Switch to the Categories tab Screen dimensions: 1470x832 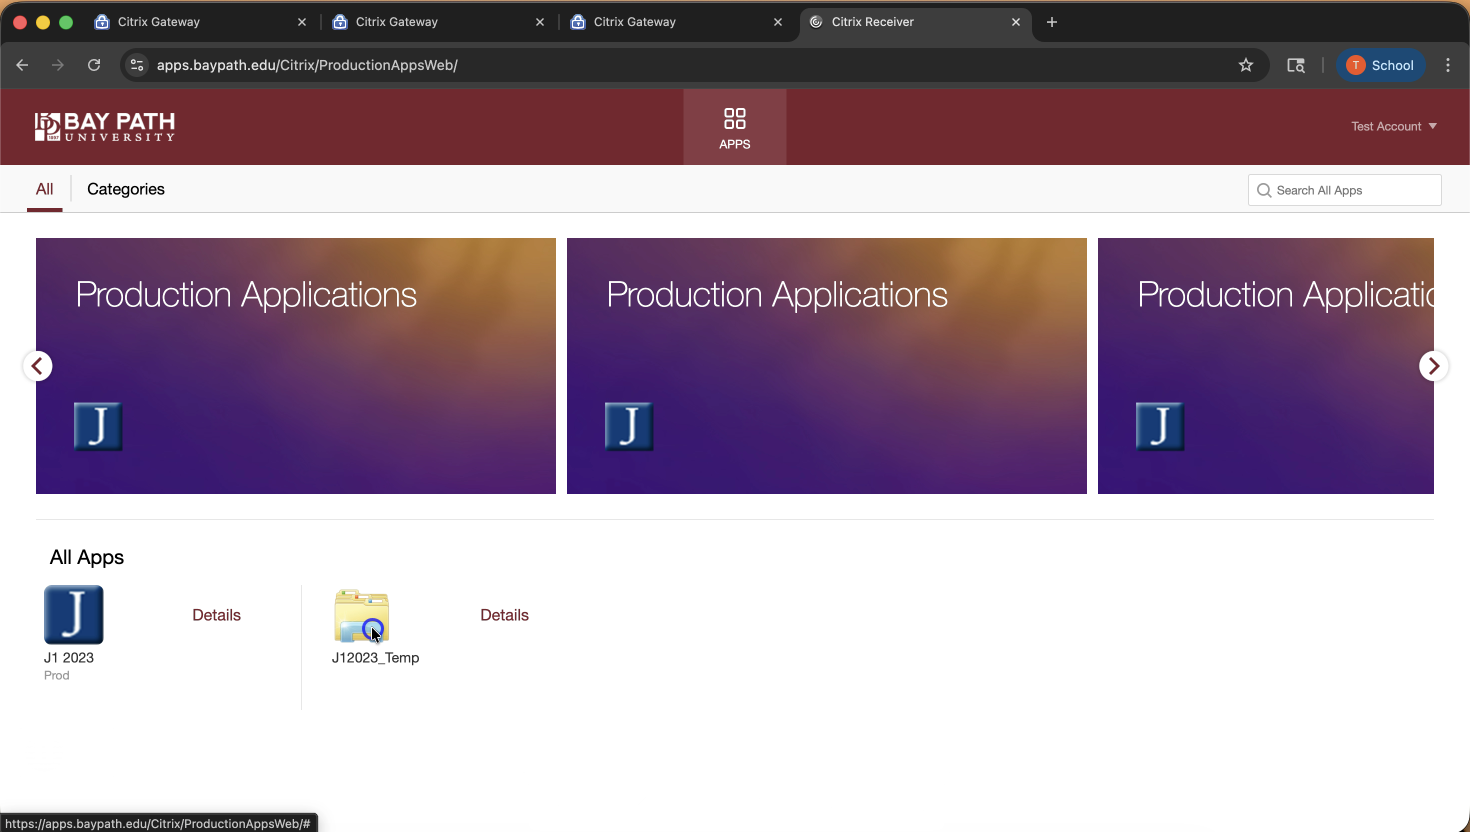point(126,189)
